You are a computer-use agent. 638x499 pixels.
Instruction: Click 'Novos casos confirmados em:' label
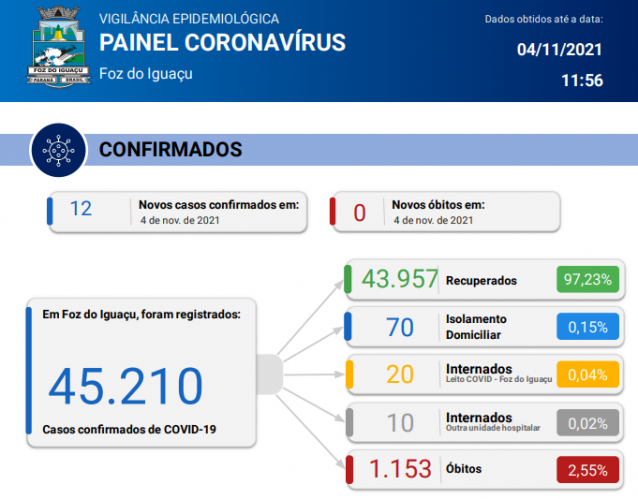(x=219, y=205)
